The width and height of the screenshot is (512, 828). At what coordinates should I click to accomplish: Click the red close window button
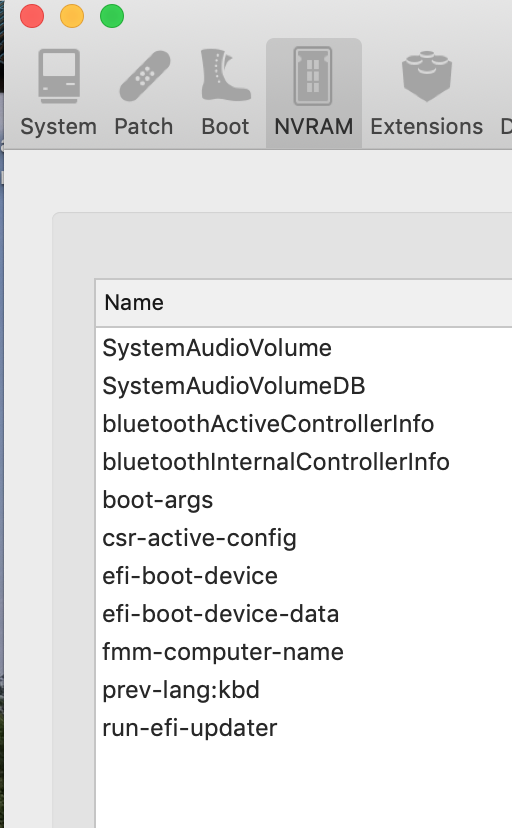point(32,16)
